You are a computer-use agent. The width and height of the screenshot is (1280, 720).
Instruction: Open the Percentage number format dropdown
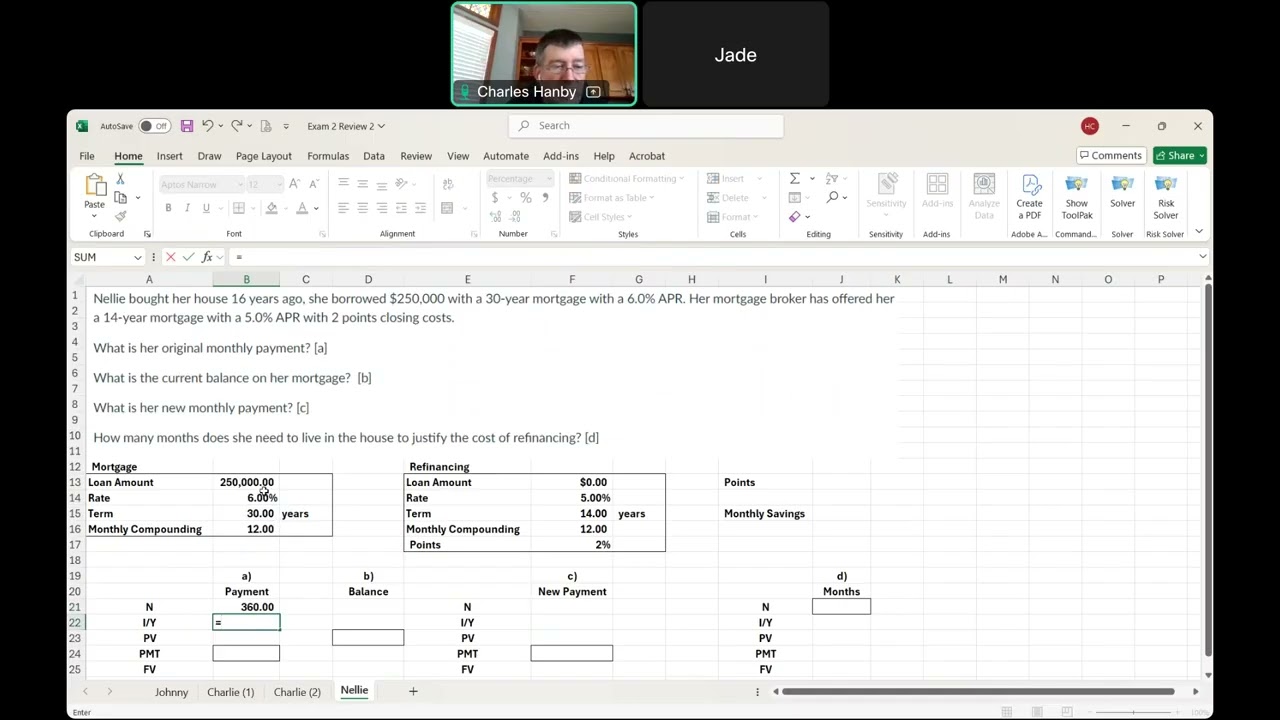click(x=548, y=179)
